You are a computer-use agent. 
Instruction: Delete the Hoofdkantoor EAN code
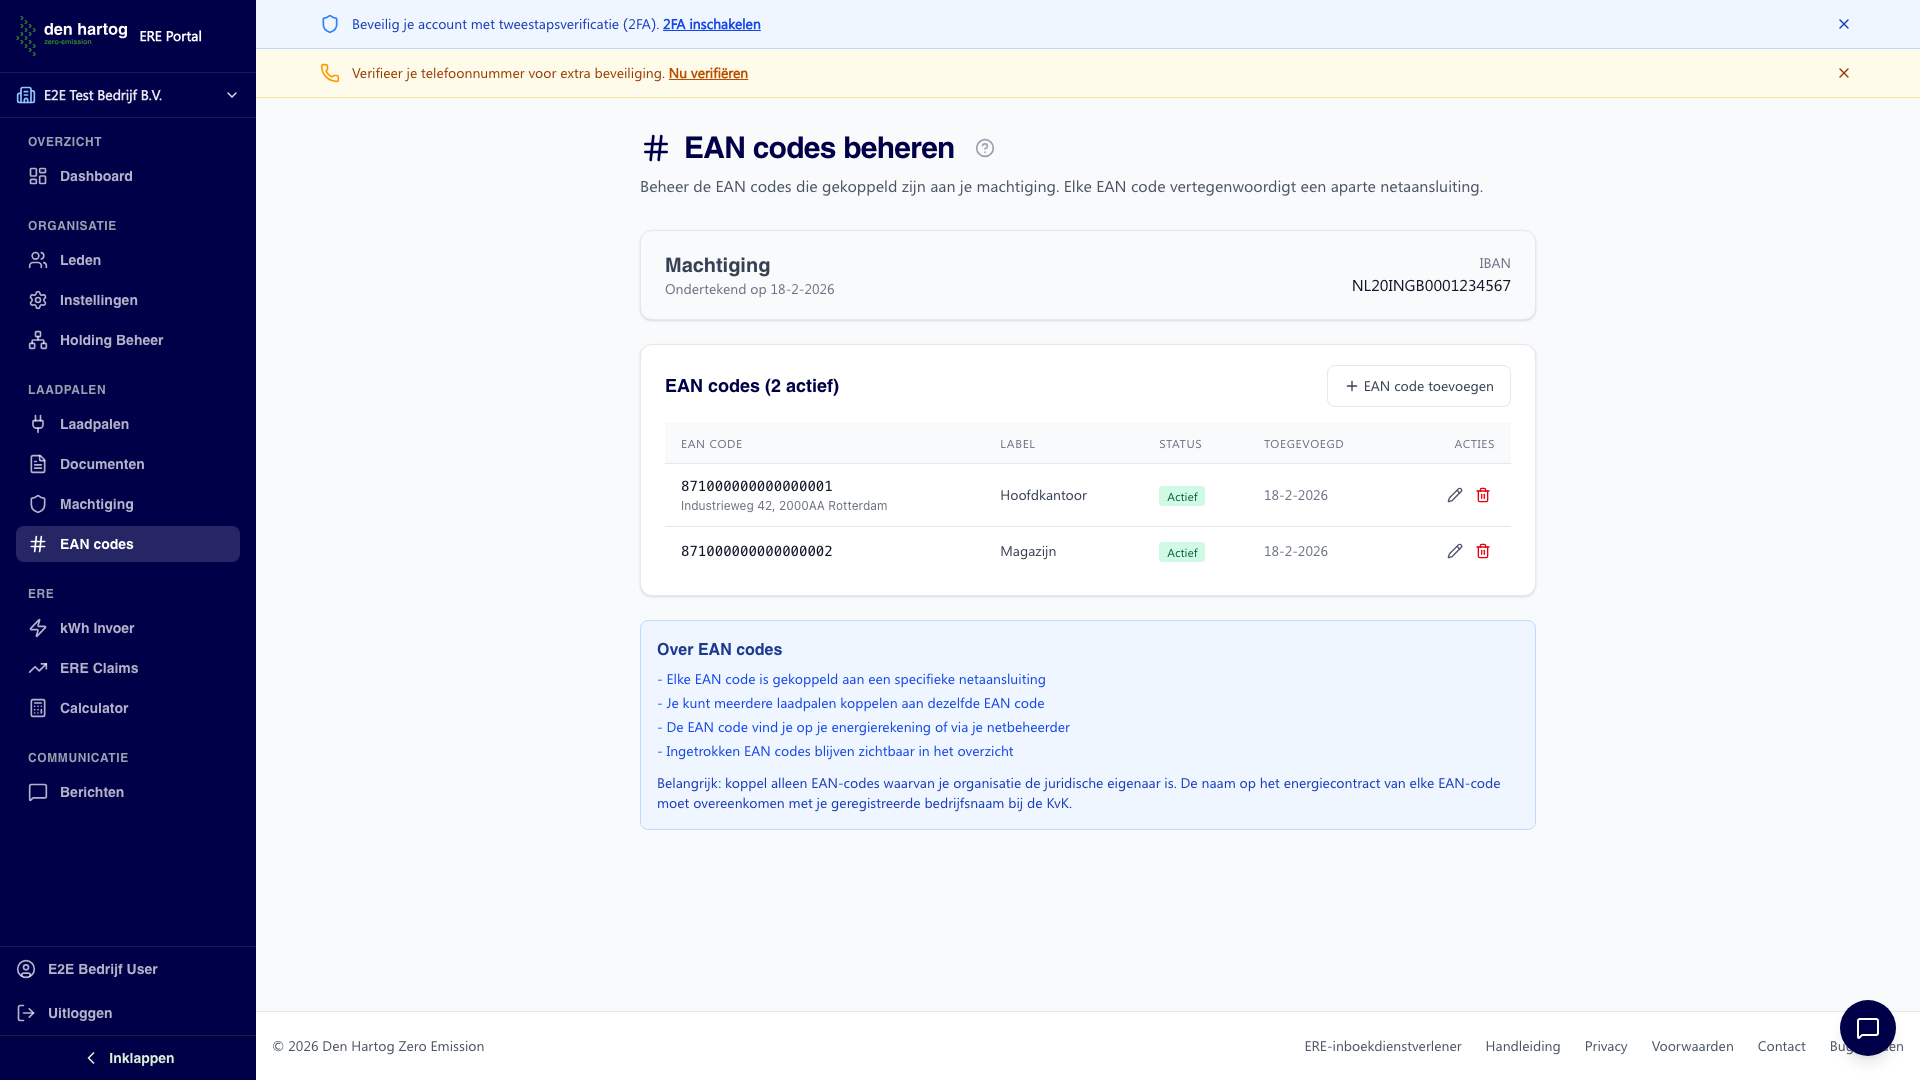[1483, 495]
